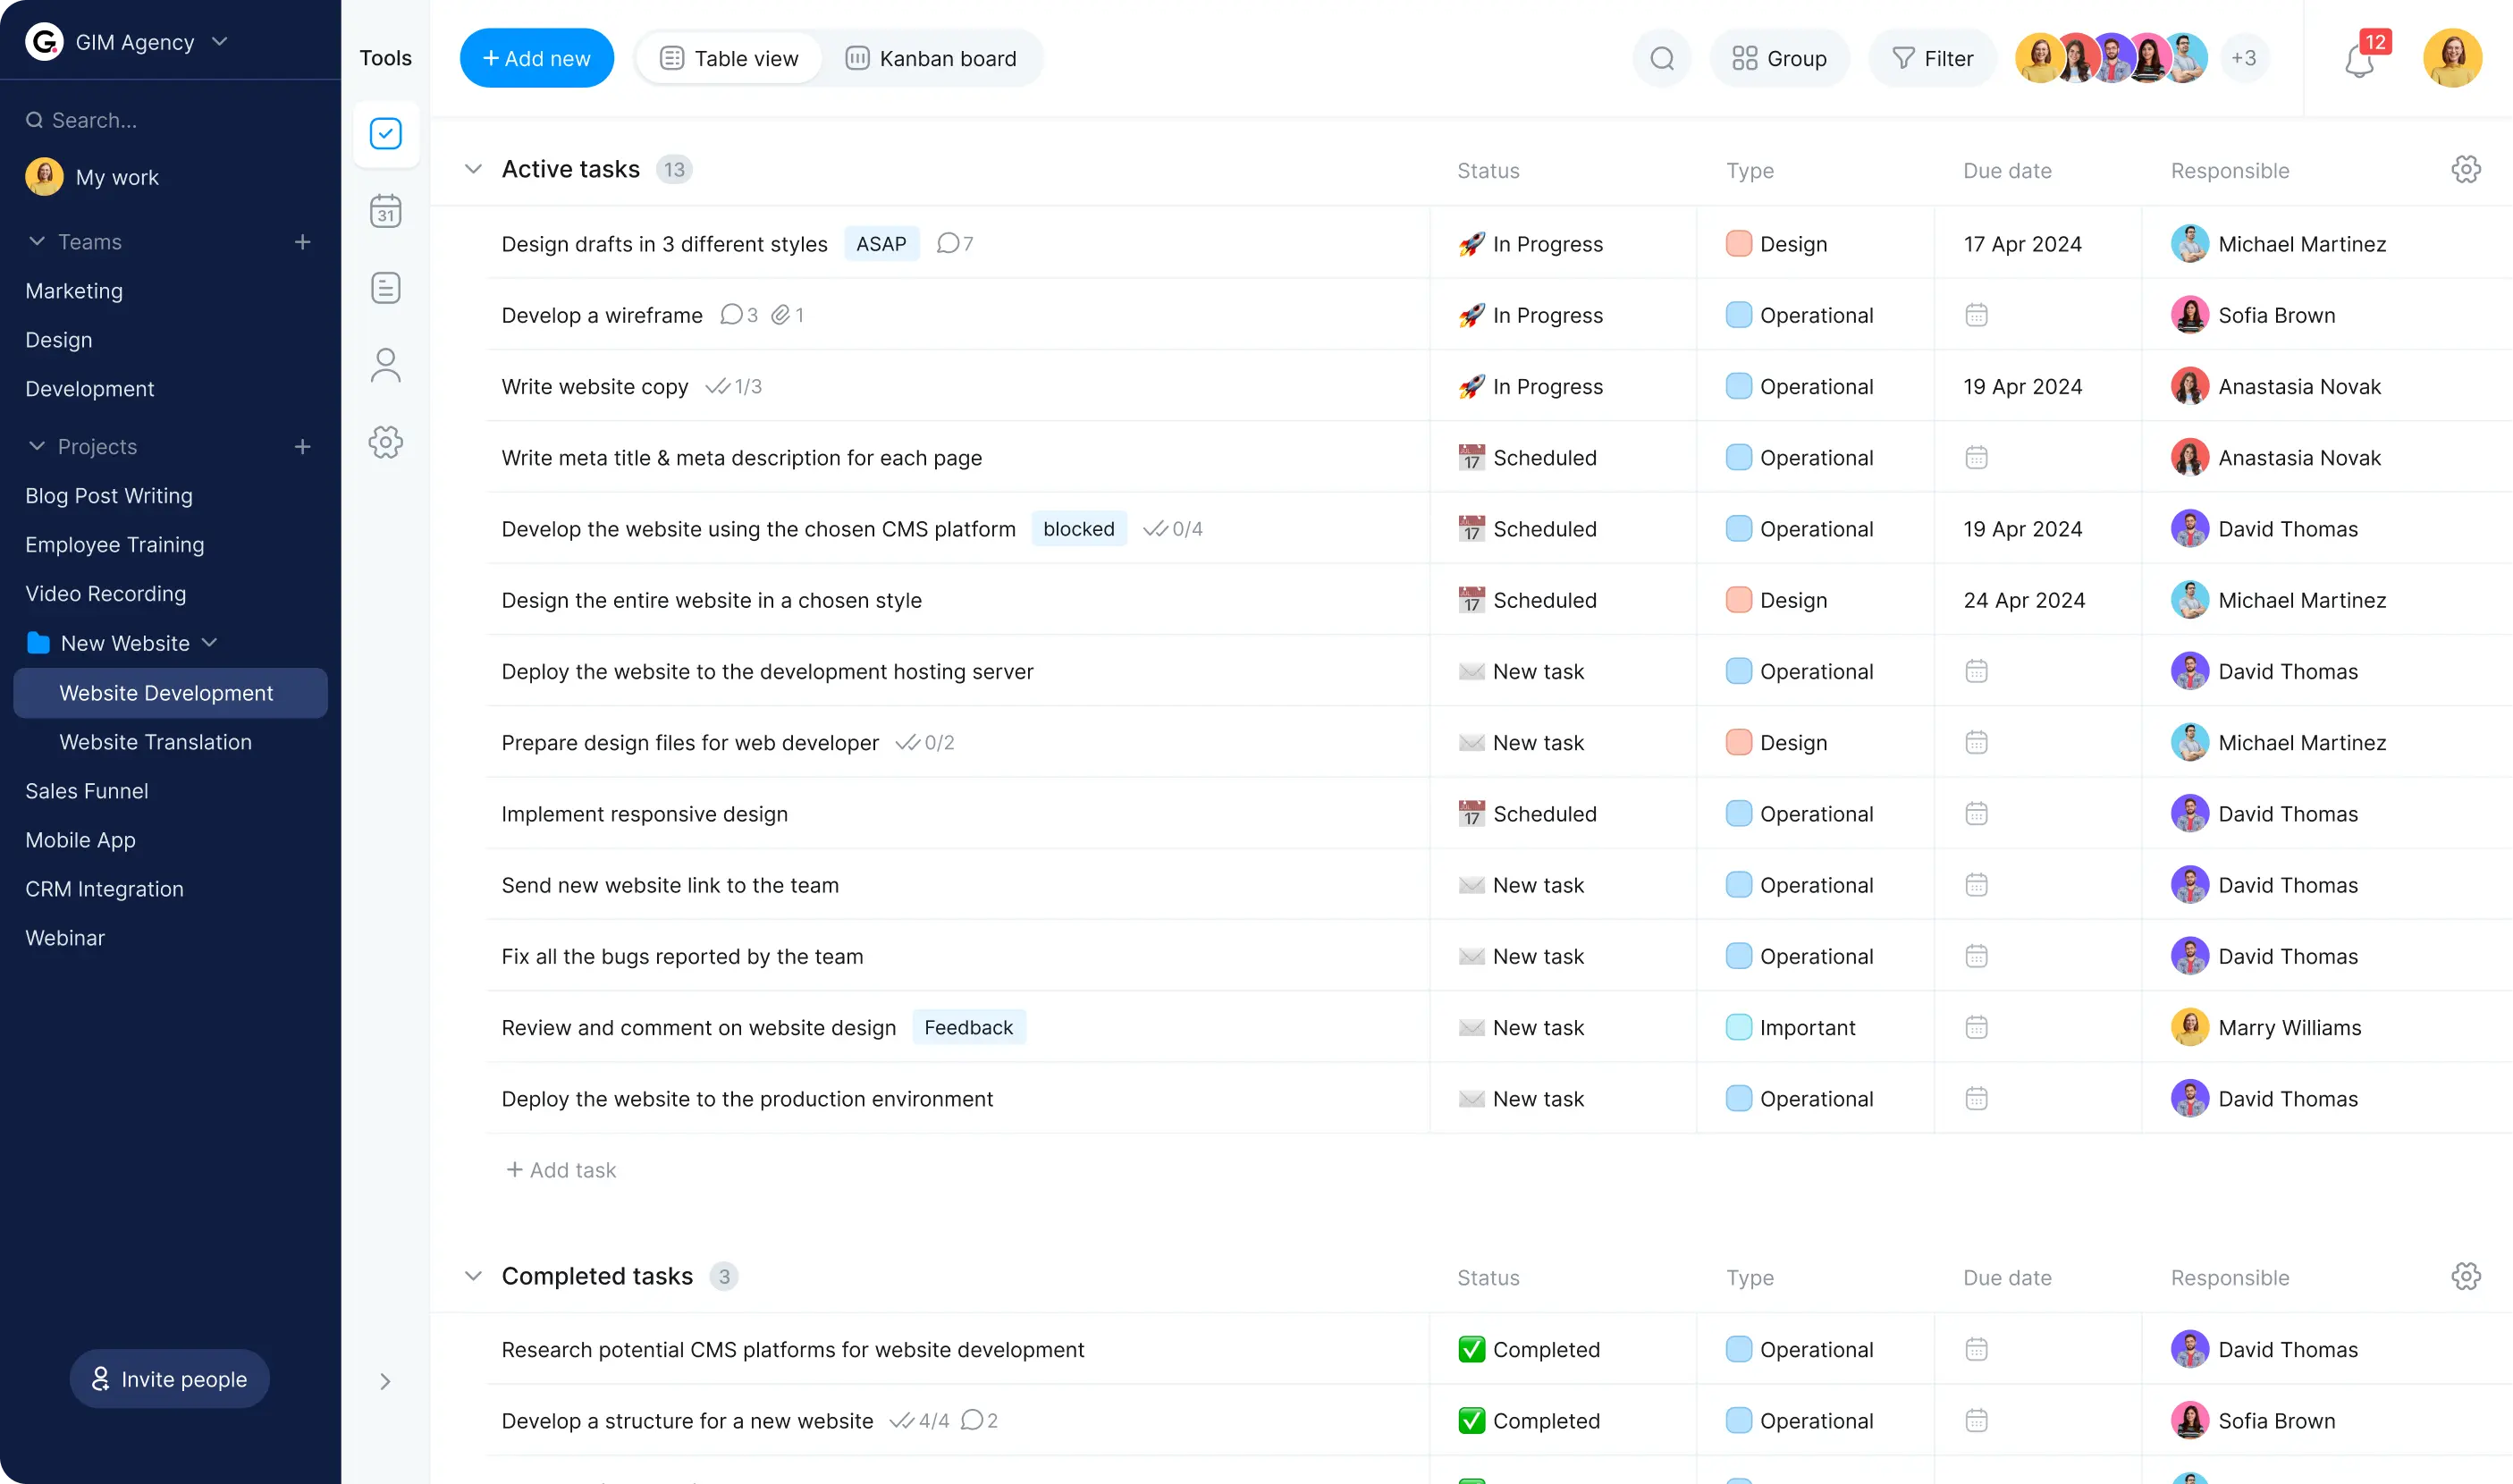The image size is (2513, 1484).
Task: Click the blocked tag
Action: pos(1078,528)
